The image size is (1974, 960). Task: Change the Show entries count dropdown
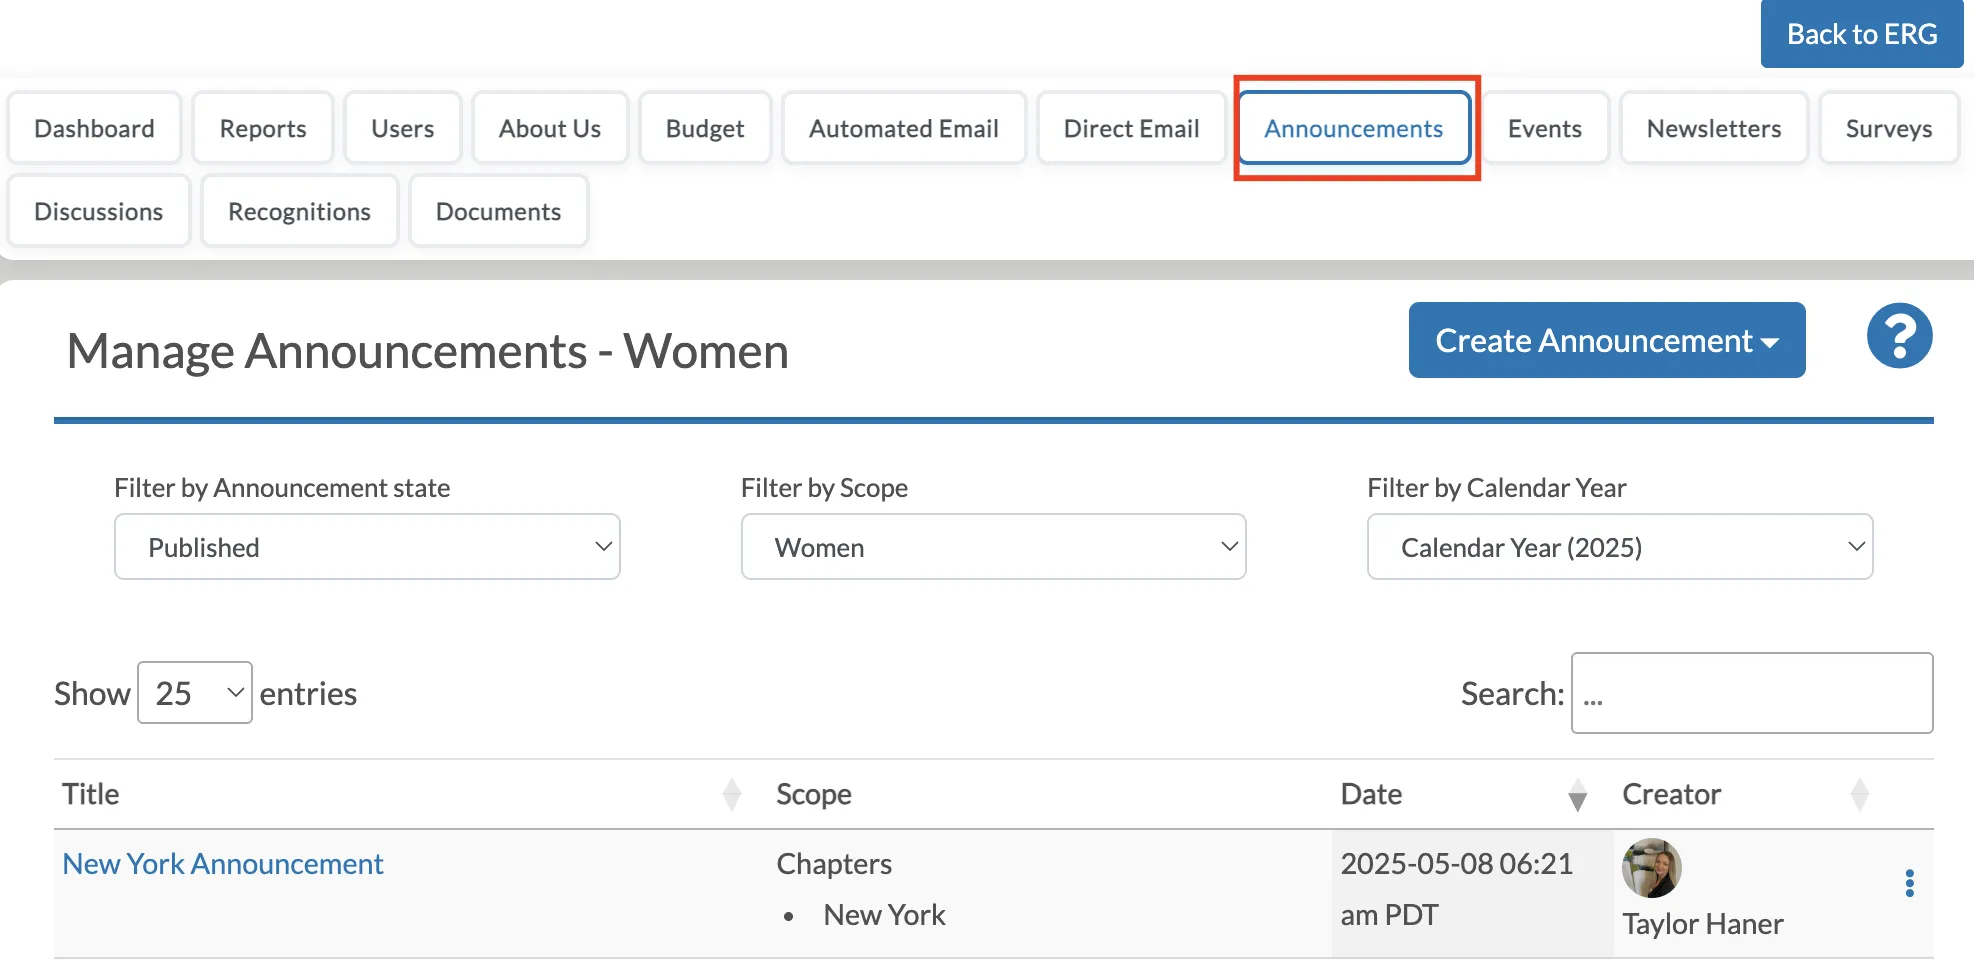point(195,693)
